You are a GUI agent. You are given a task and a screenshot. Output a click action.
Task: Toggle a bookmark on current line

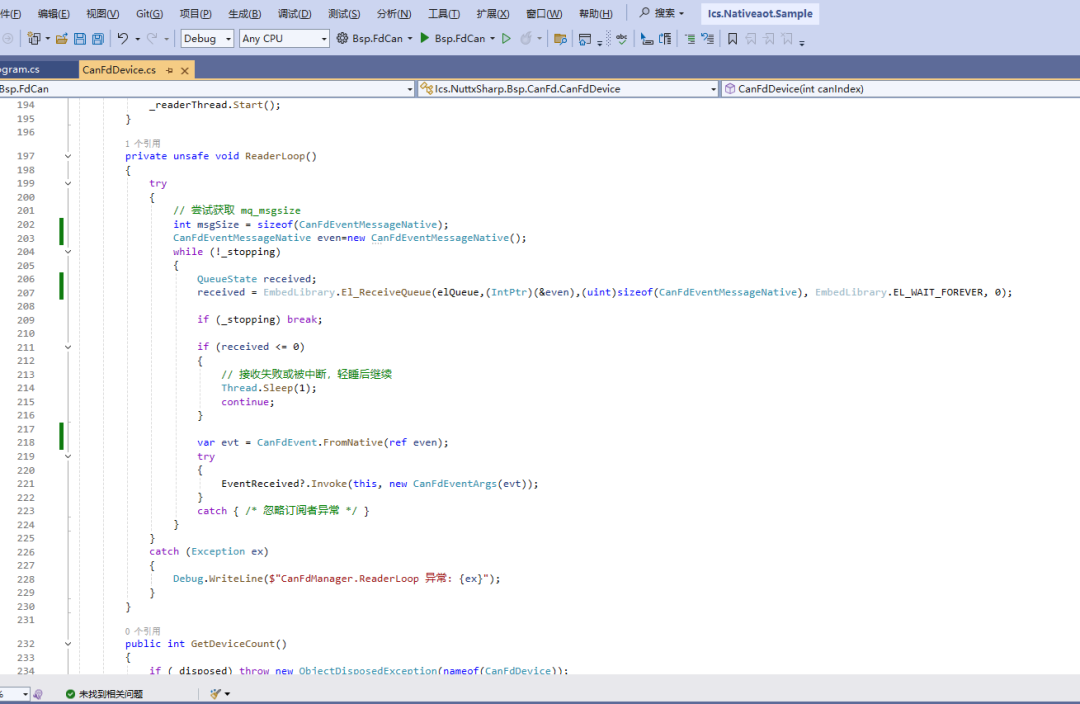(x=732, y=39)
